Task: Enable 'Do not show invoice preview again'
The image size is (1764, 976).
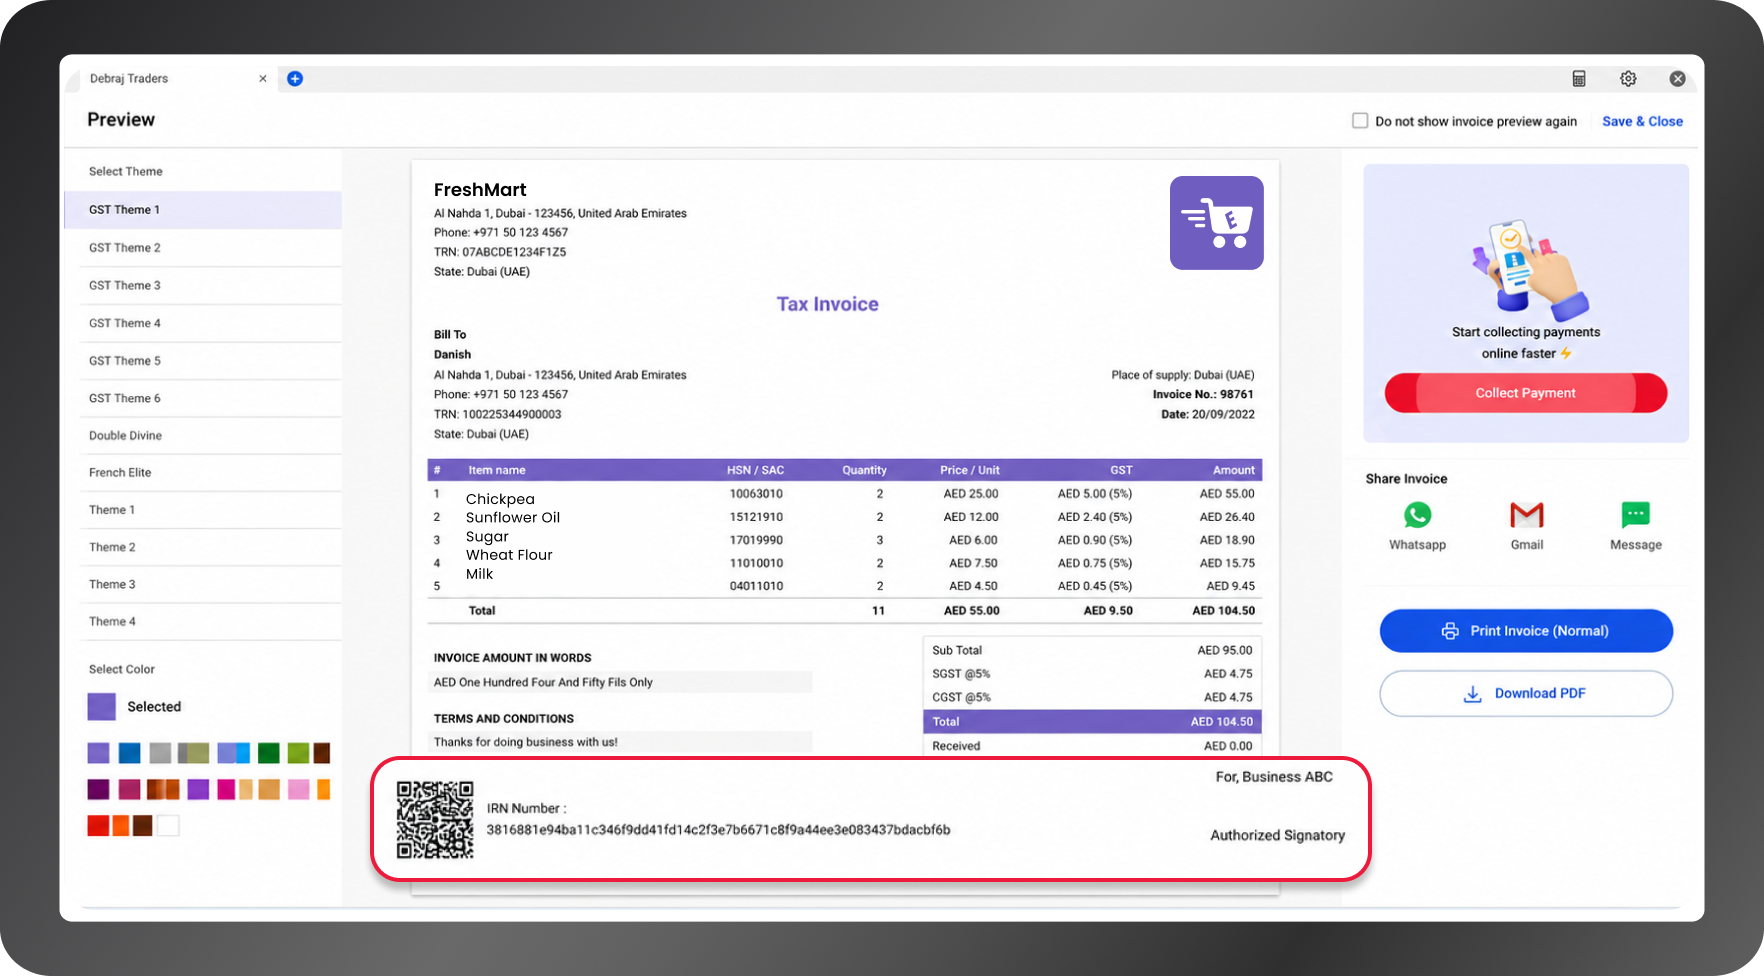Action: point(1360,121)
